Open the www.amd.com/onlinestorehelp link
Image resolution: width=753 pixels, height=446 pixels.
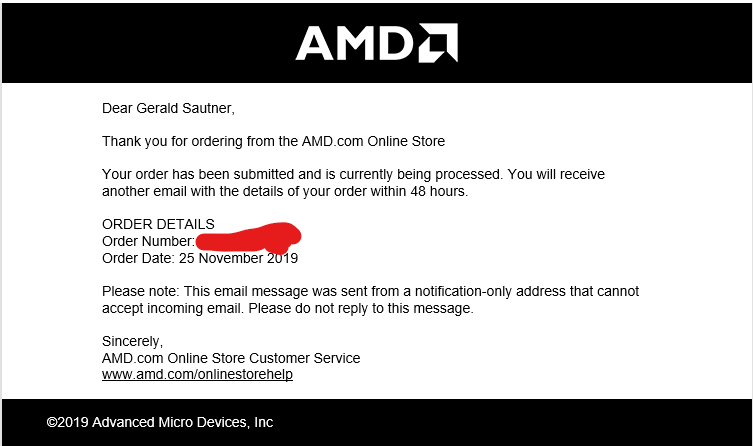coord(197,374)
